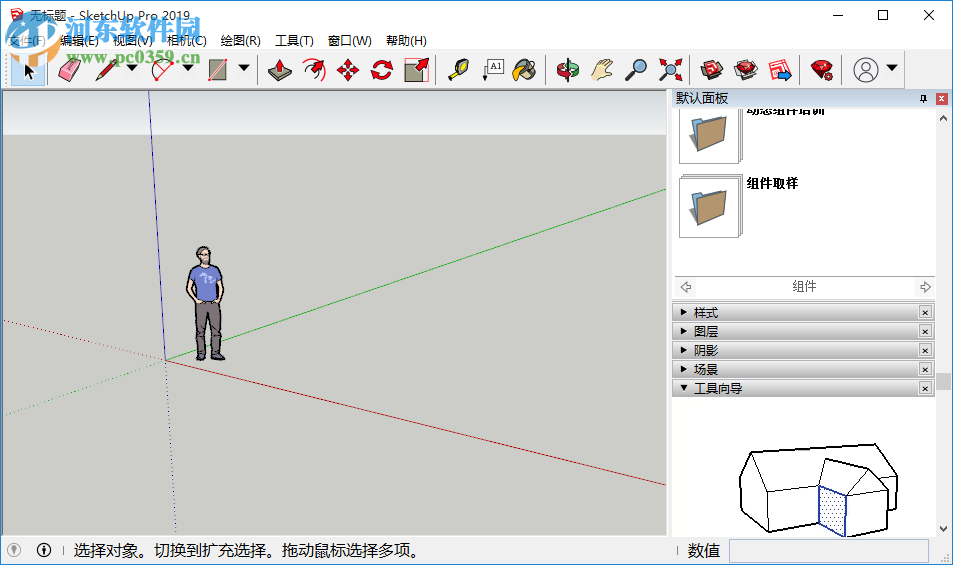Close the 场景 panel
Image resolution: width=953 pixels, height=565 pixels.
[x=925, y=369]
